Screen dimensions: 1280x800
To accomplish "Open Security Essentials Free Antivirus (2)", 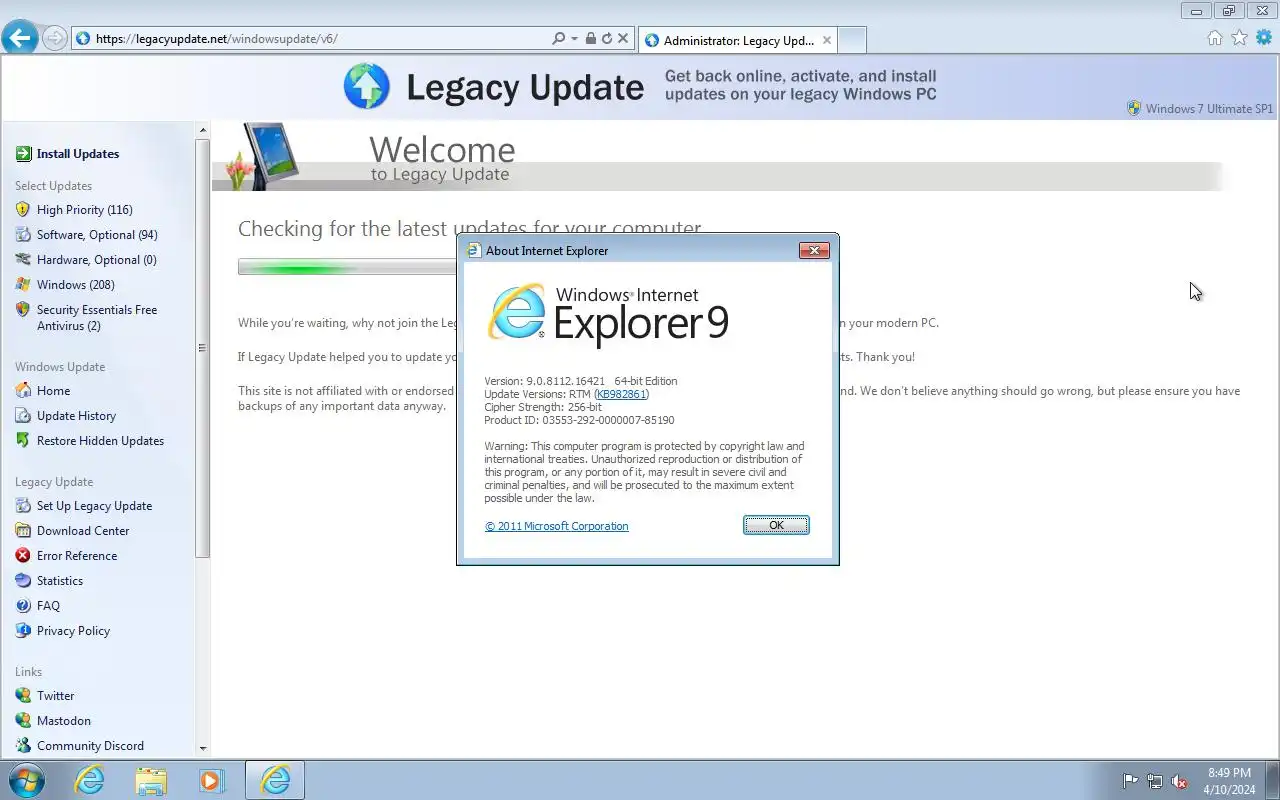I will pos(97,317).
